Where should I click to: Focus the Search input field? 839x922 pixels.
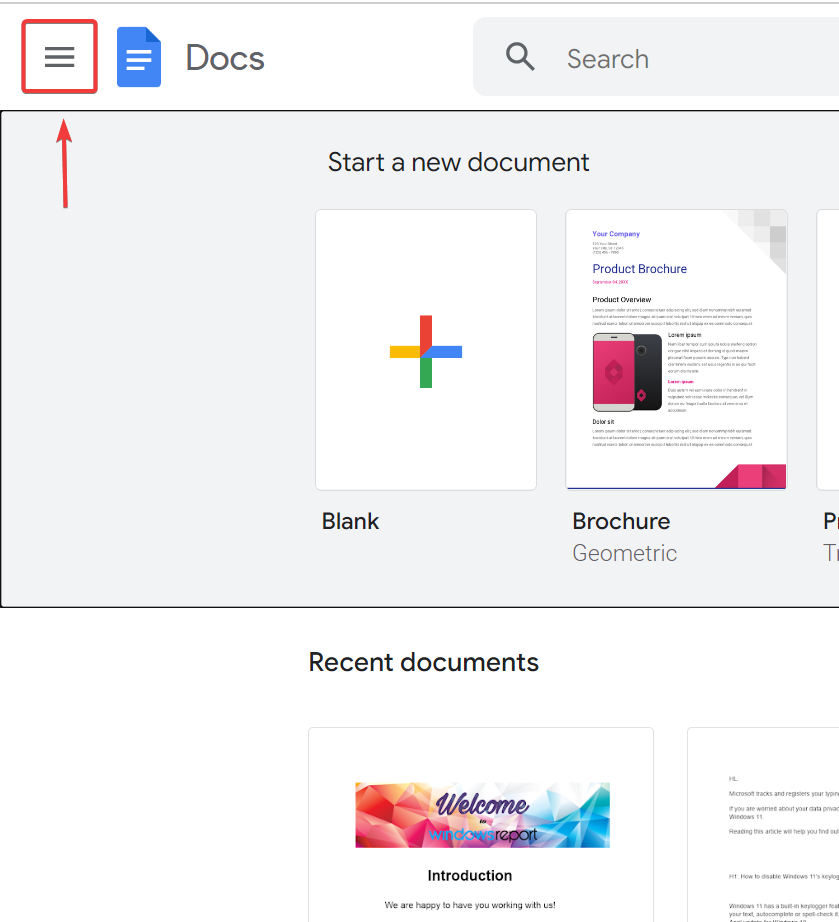pyautogui.click(x=656, y=57)
